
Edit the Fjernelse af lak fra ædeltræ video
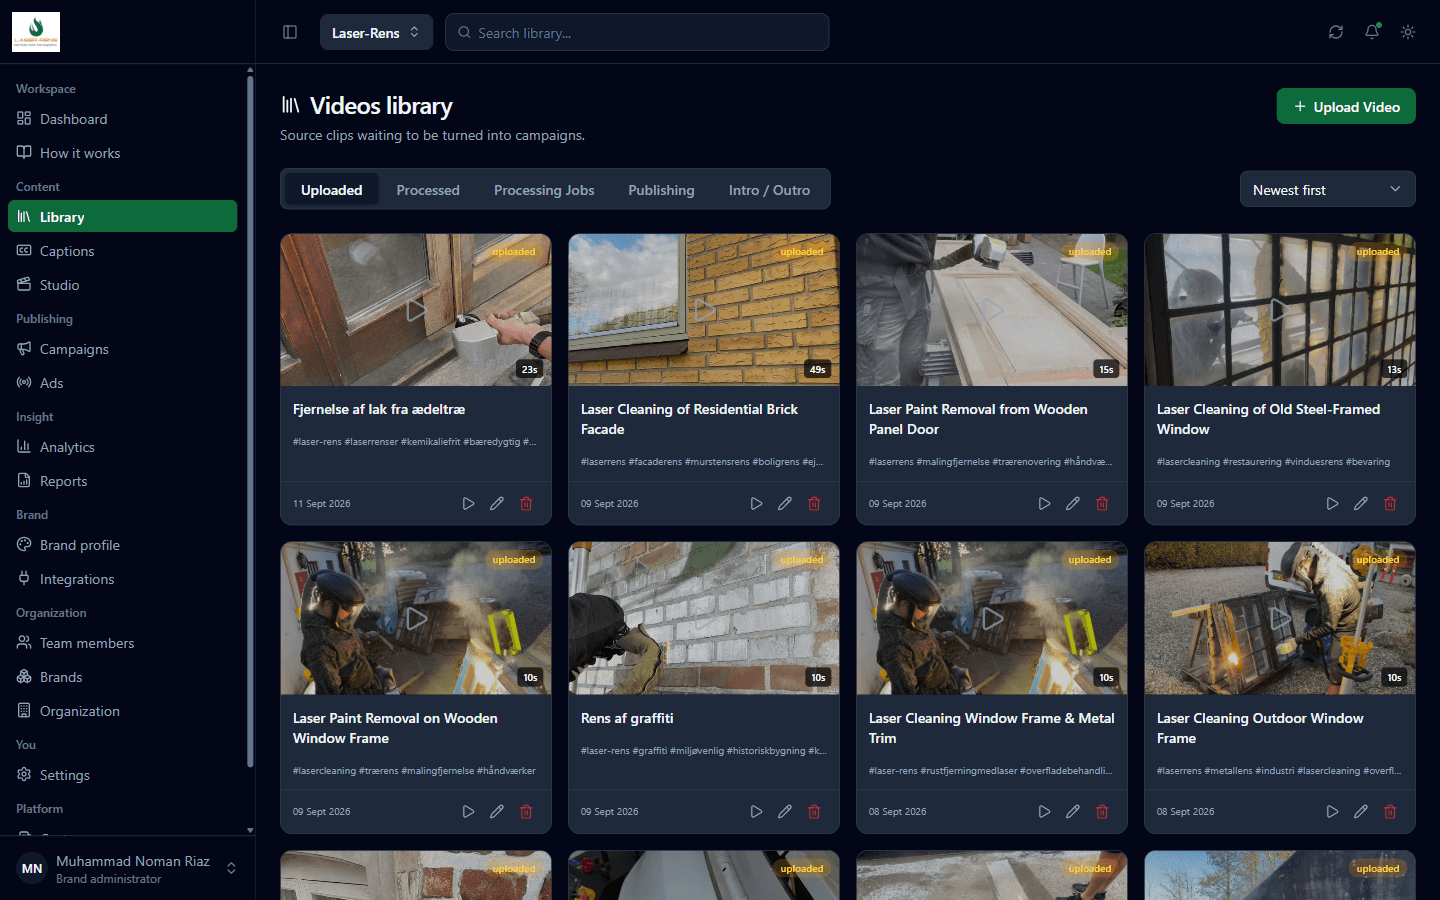tap(497, 504)
